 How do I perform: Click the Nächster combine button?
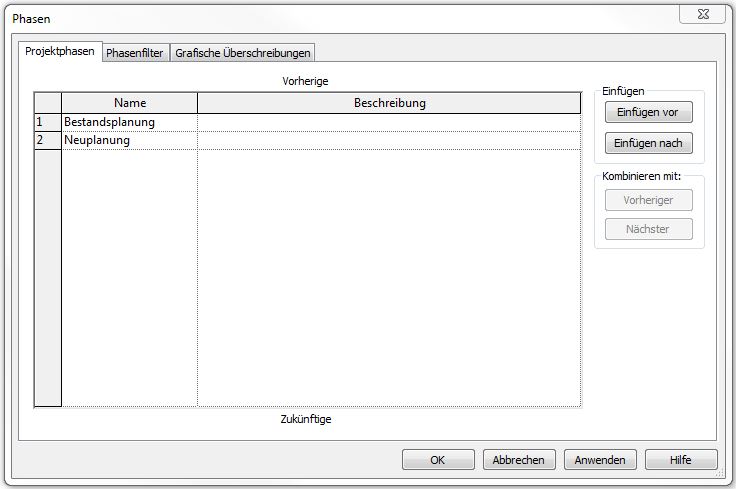click(648, 229)
